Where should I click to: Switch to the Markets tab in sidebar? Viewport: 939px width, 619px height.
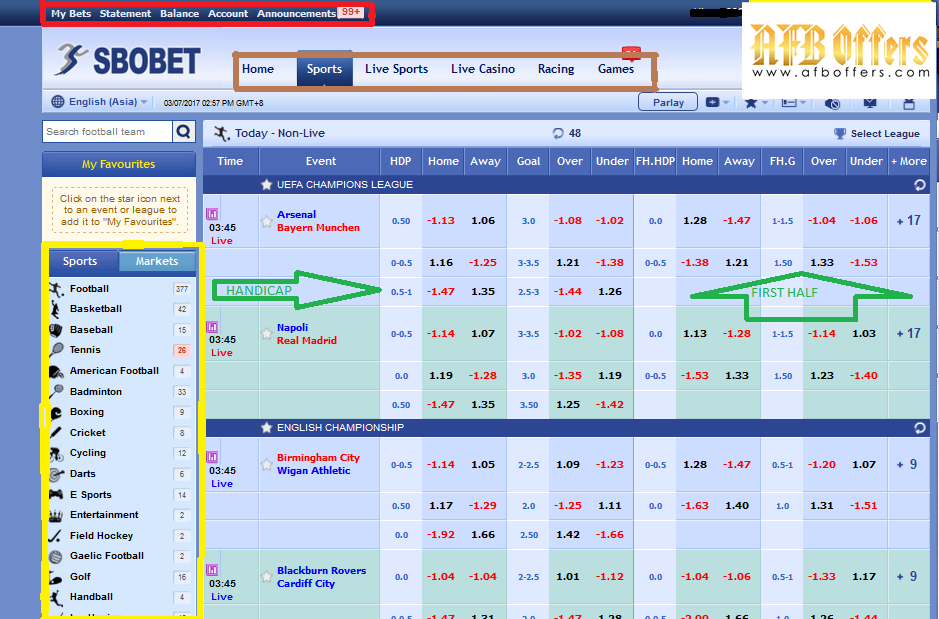[157, 262]
